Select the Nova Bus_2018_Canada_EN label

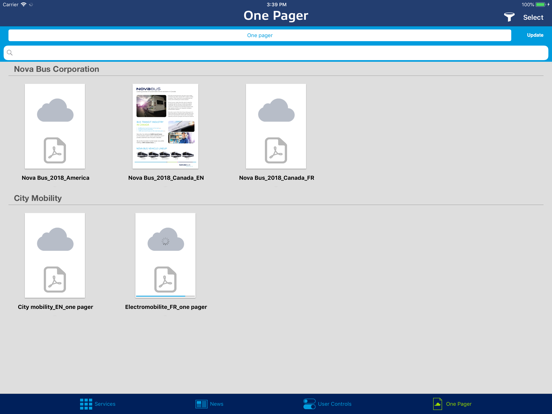click(x=166, y=178)
